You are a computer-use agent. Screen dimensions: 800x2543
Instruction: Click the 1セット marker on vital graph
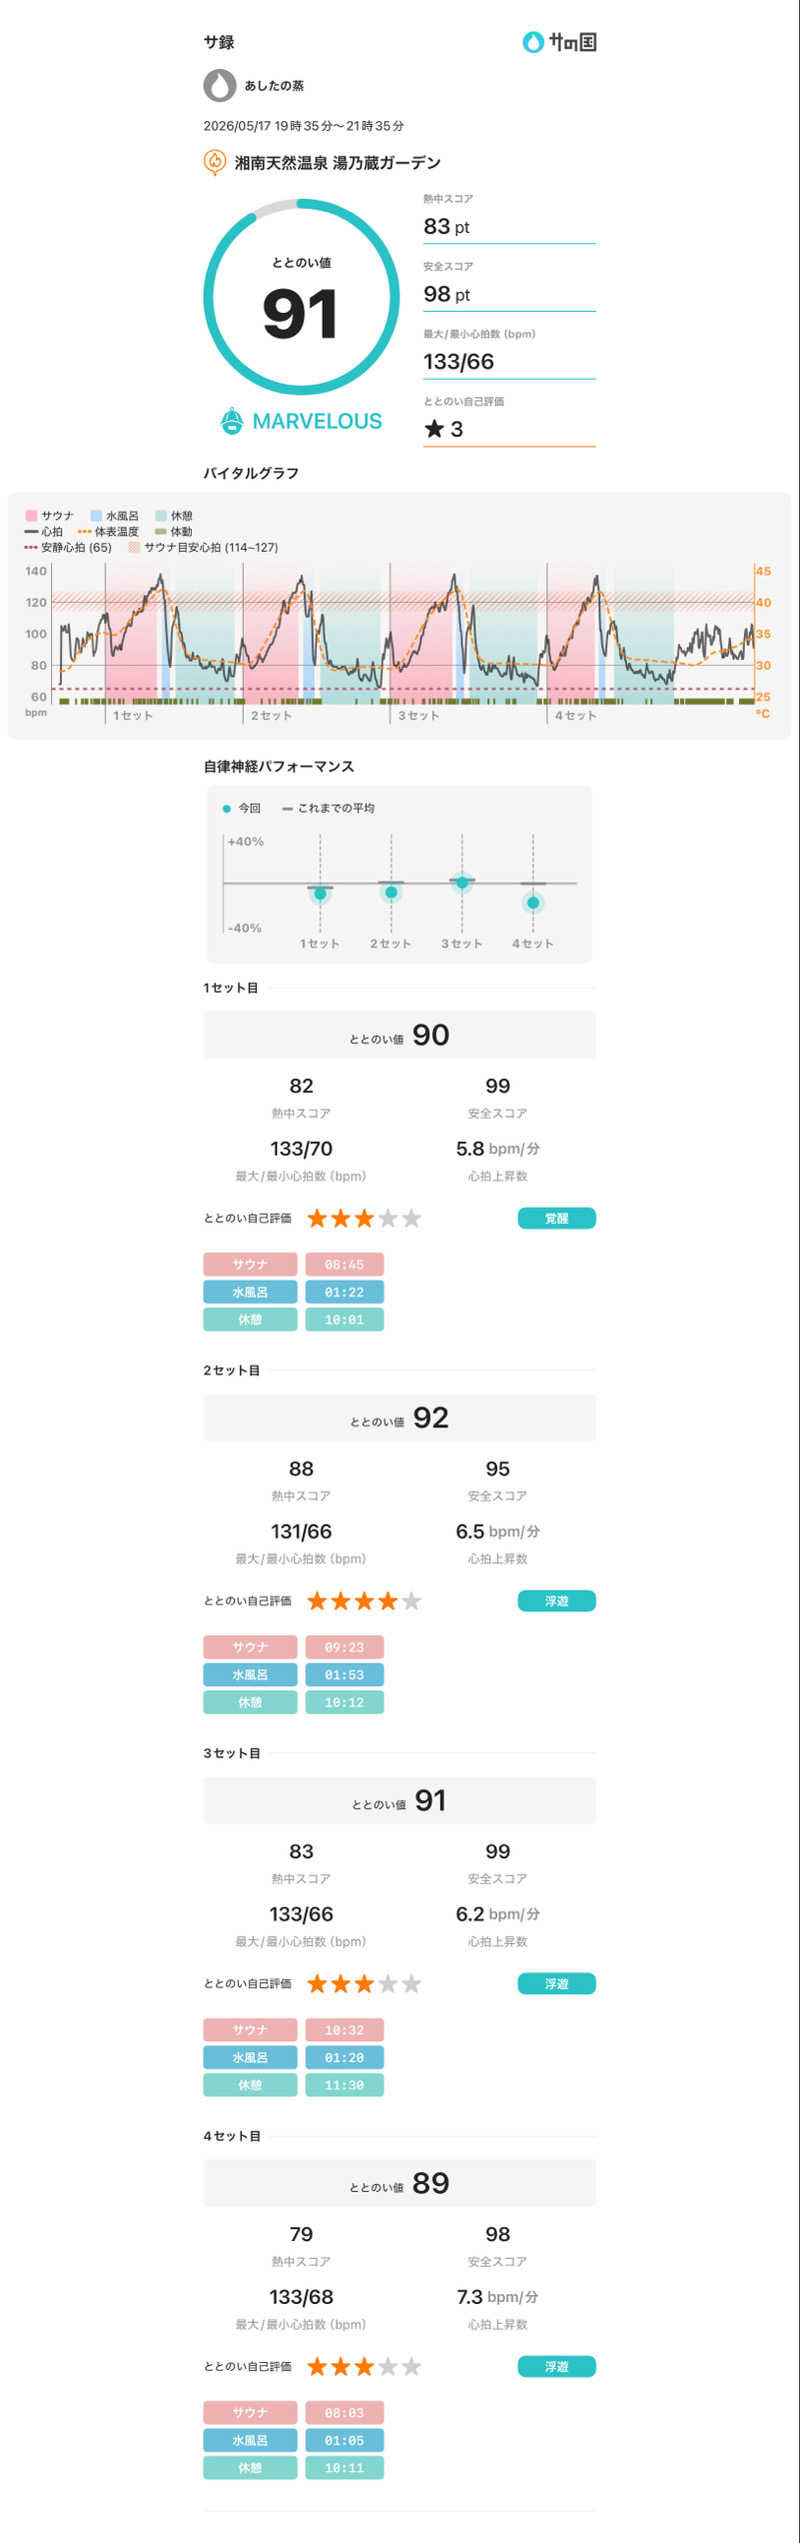tap(132, 715)
